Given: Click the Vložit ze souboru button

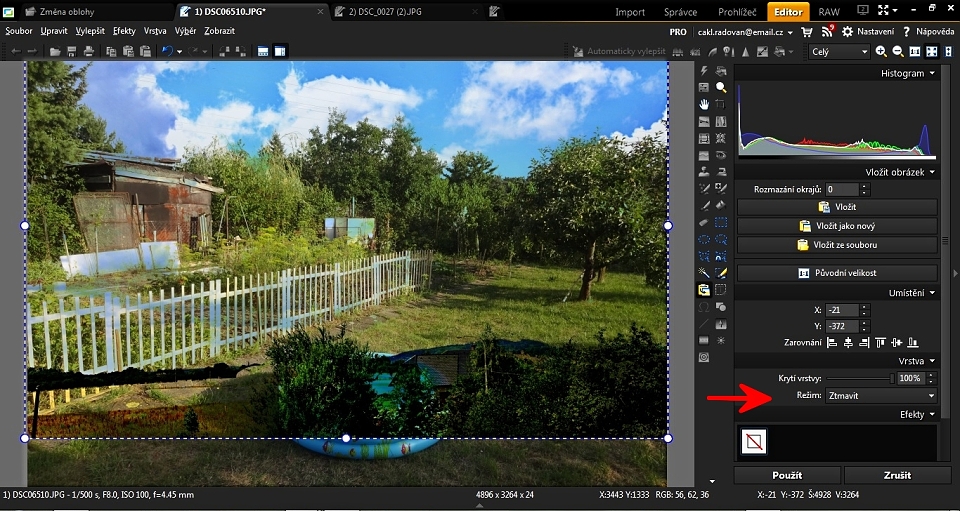Looking at the screenshot, I should (x=837, y=245).
